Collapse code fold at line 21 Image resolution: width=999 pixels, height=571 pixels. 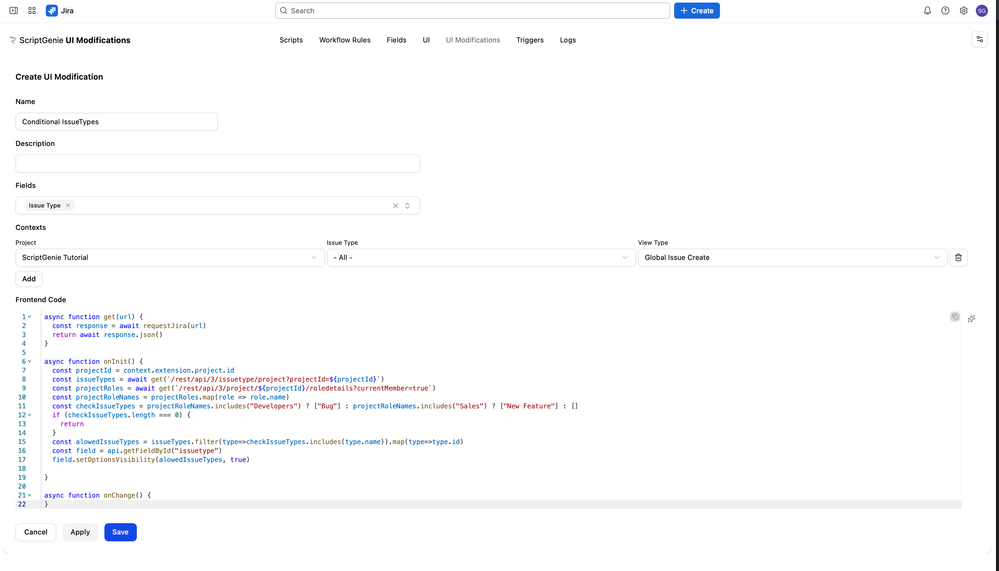(x=29, y=495)
